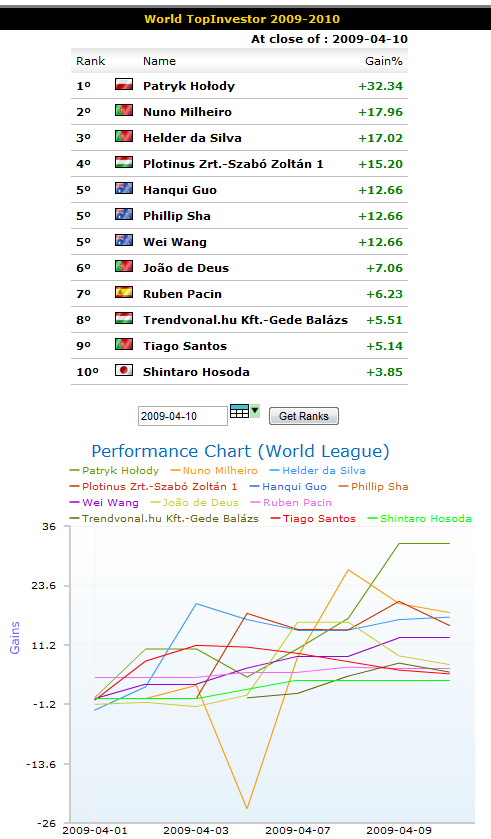
Task: Click the Japan flag beside Shintaro Hosoda
Action: point(124,370)
